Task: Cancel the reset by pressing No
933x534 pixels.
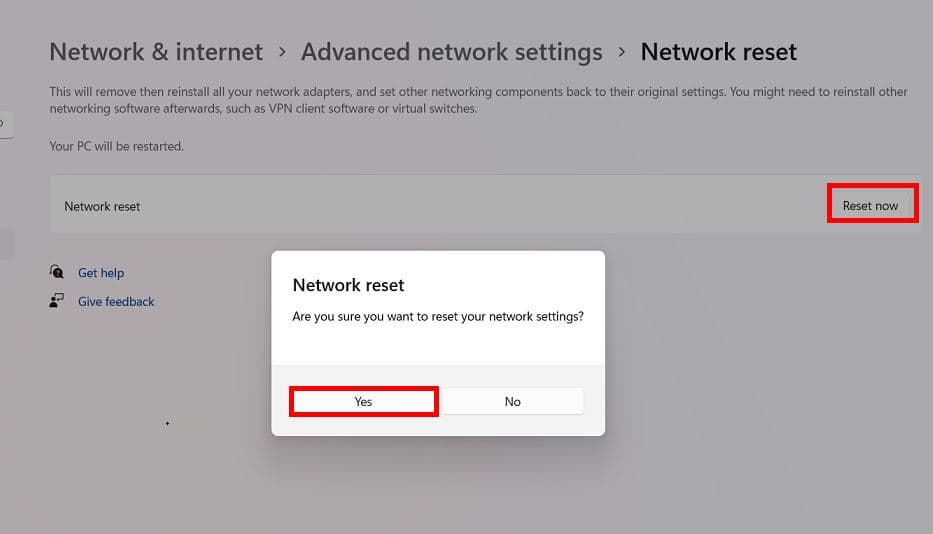Action: click(x=513, y=401)
